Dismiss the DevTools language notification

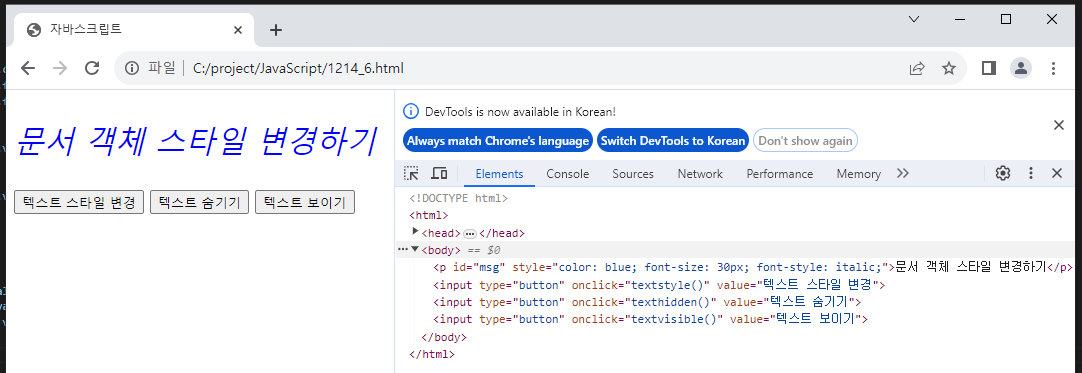1059,125
